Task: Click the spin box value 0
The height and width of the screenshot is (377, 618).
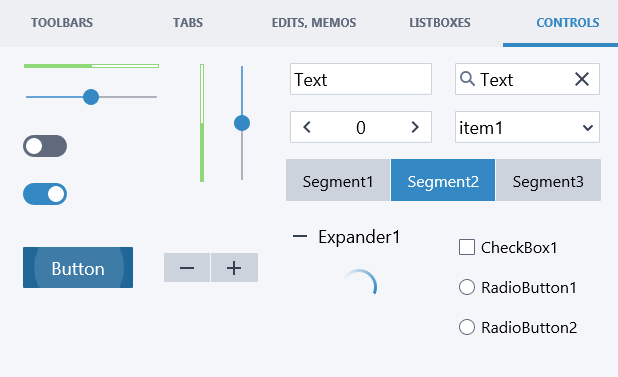Action: (361, 128)
